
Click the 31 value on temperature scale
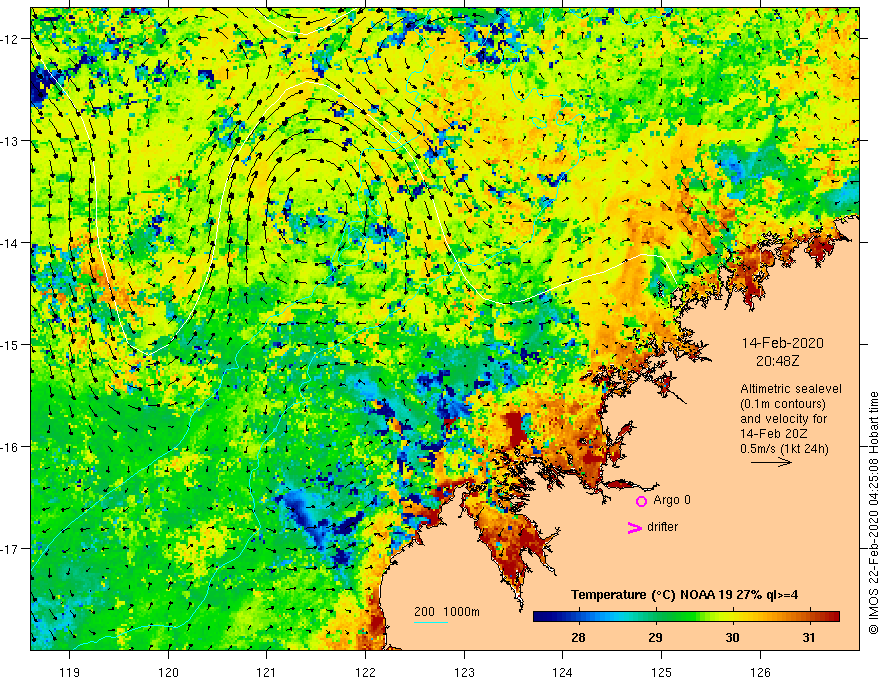tap(809, 638)
